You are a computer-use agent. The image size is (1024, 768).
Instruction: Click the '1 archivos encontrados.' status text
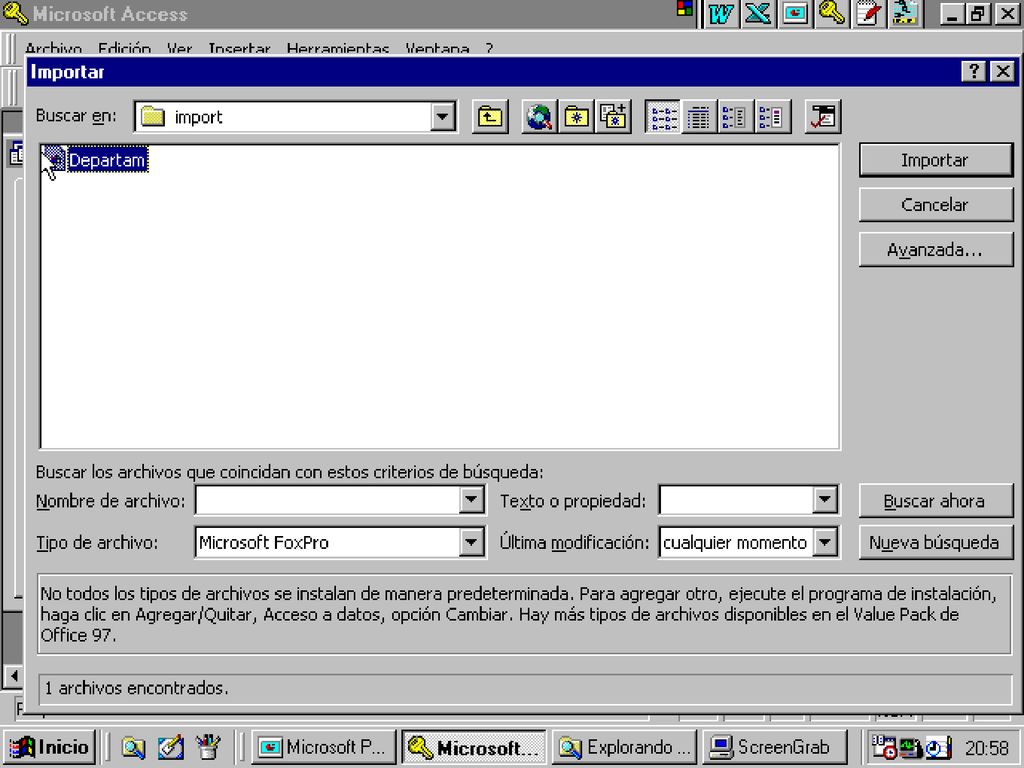[136, 688]
